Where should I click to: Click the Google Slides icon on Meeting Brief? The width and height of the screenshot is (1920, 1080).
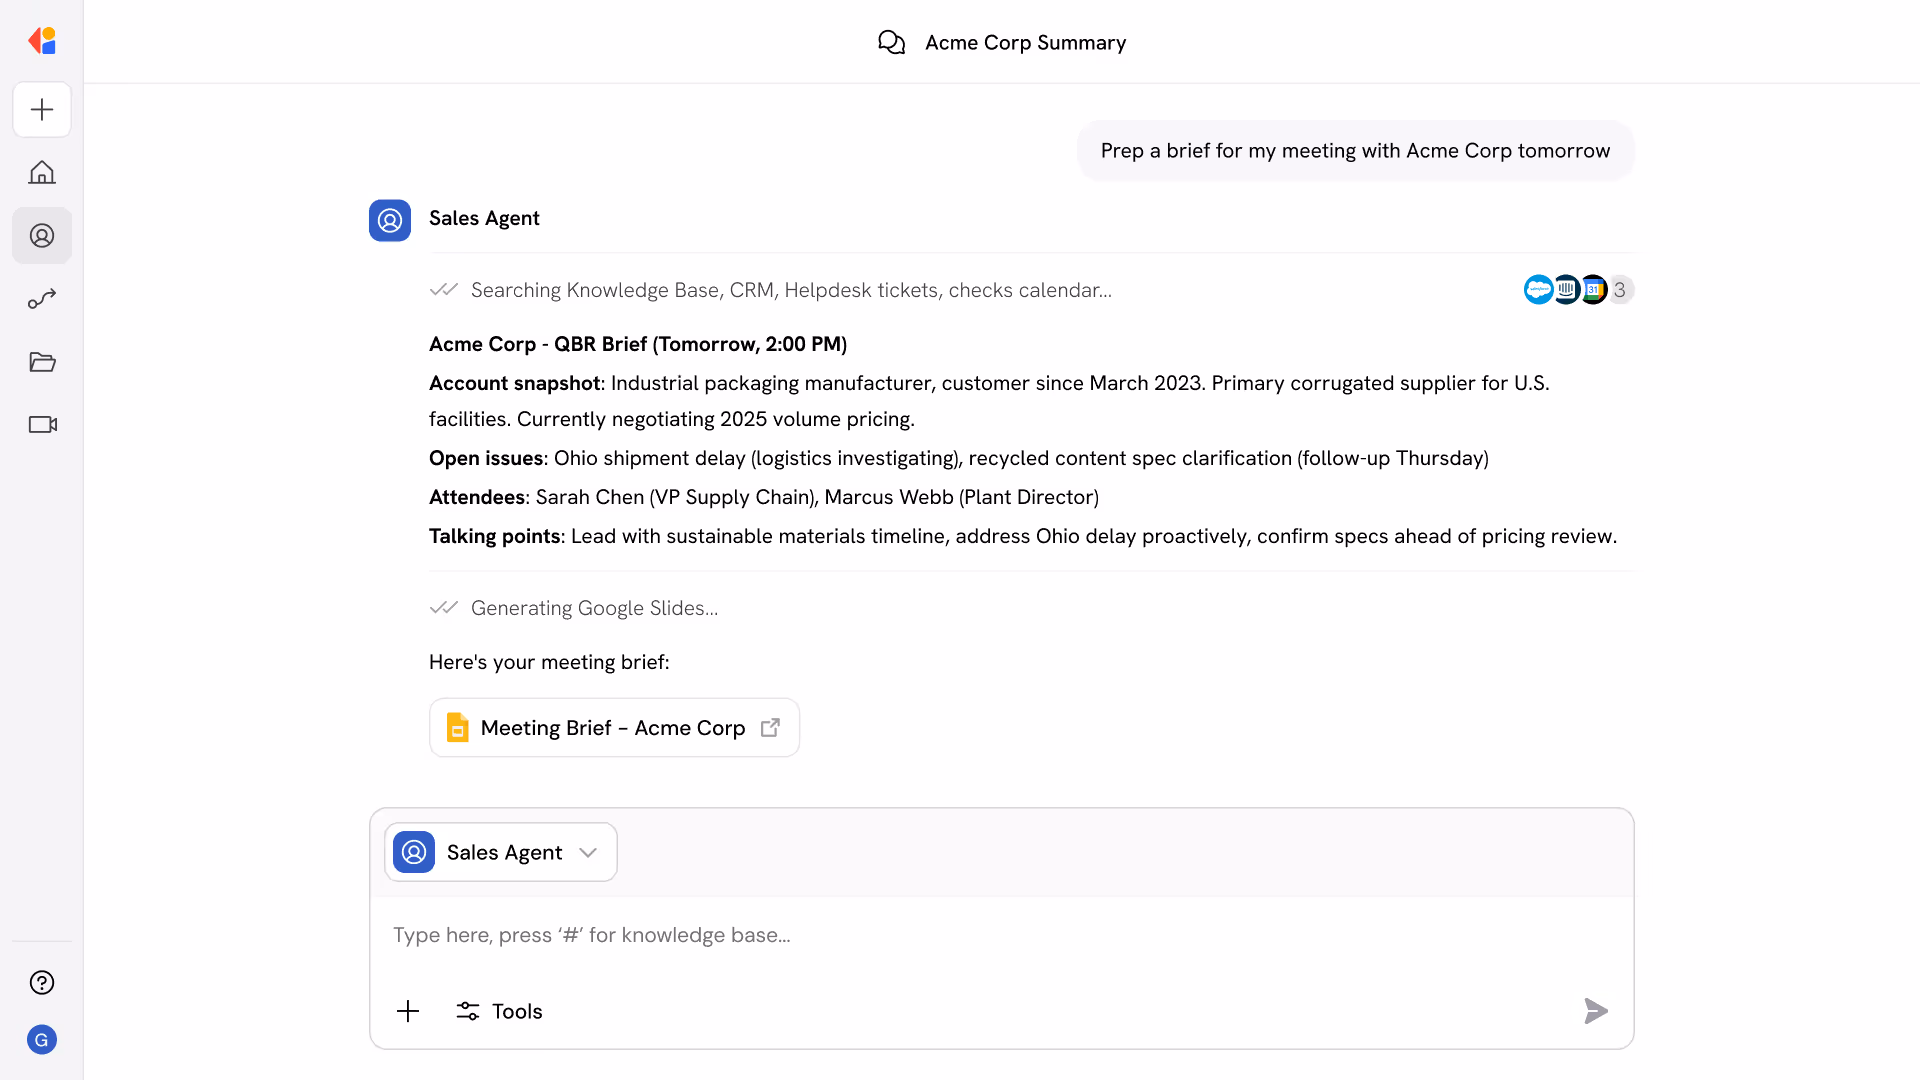458,727
